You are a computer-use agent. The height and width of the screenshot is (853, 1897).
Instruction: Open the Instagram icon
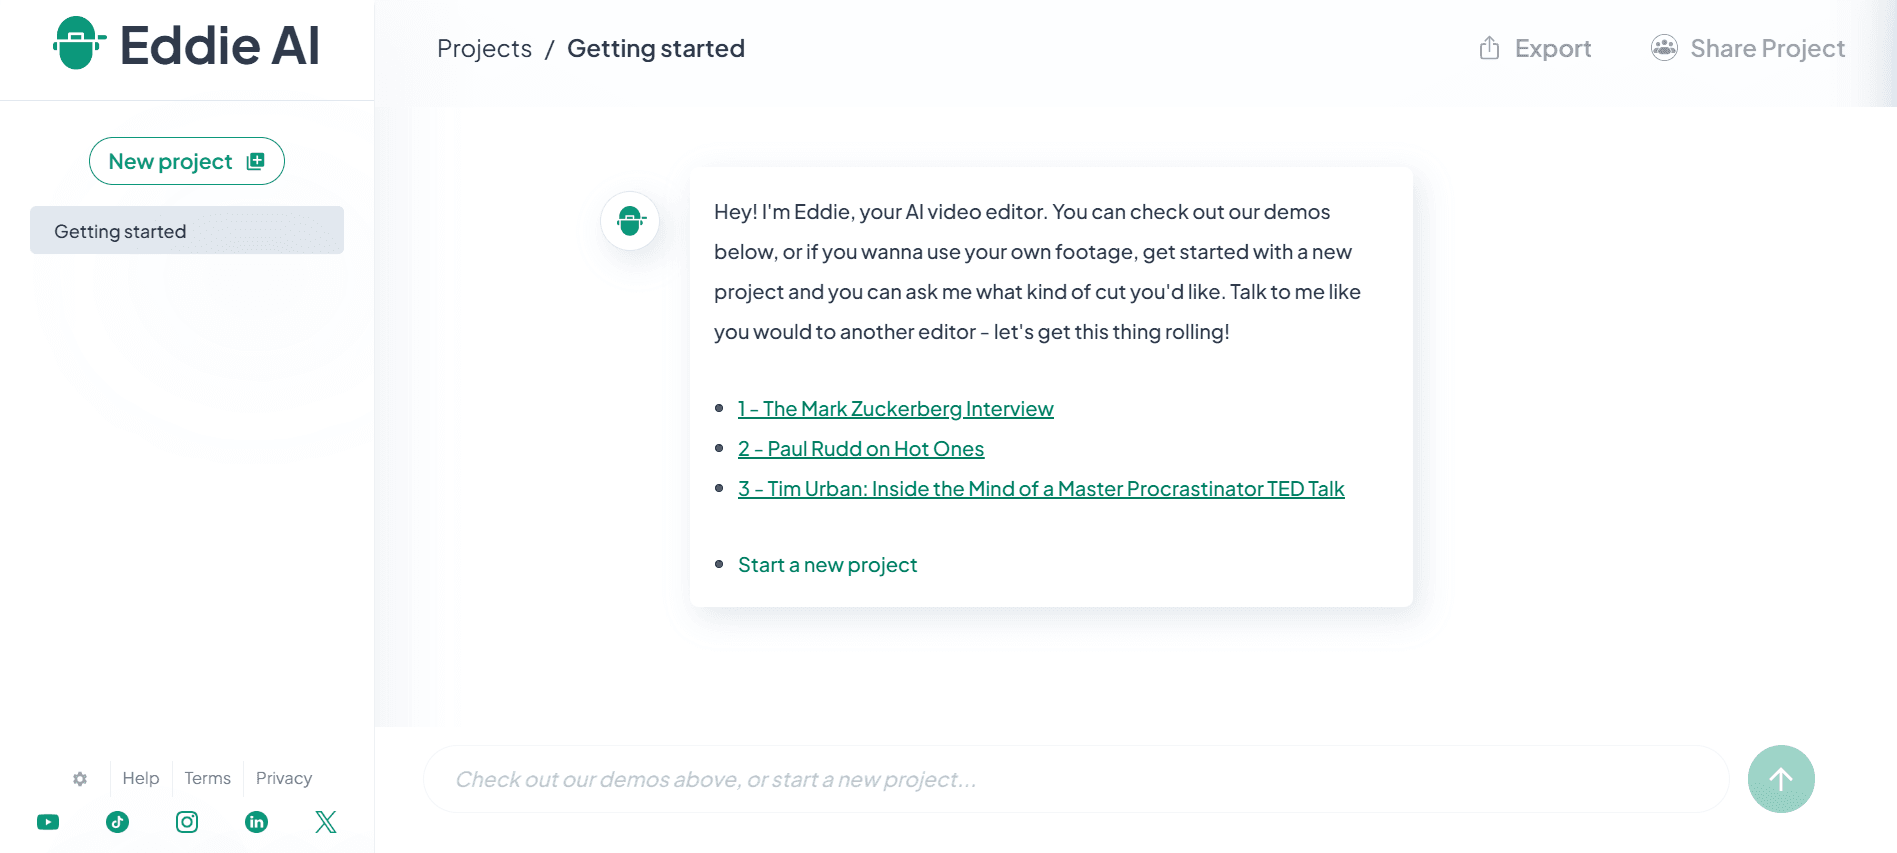coord(186,821)
